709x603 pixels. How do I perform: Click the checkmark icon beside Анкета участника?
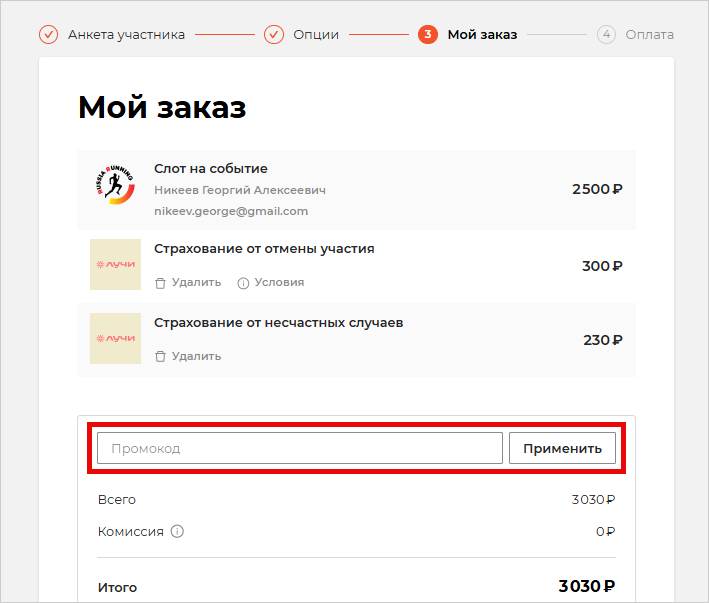(x=48, y=34)
